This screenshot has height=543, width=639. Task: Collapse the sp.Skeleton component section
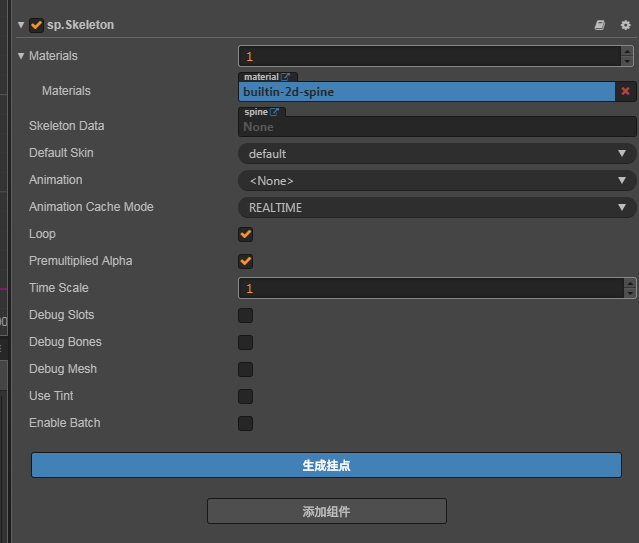21,25
